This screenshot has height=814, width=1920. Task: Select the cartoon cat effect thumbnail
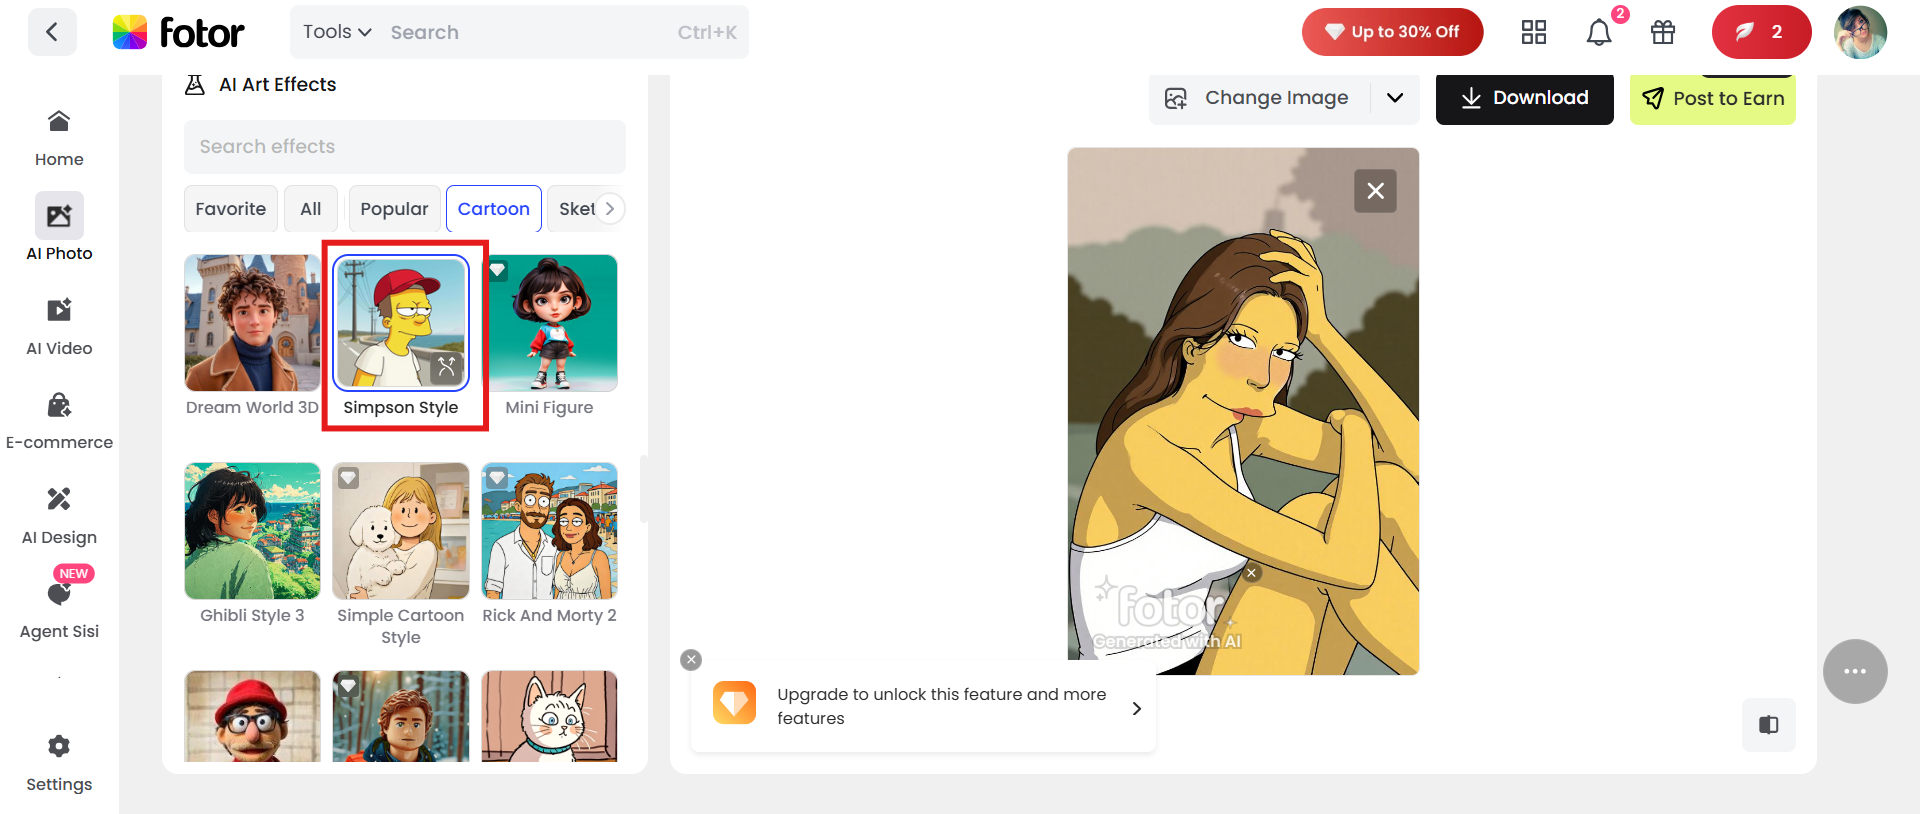click(549, 716)
